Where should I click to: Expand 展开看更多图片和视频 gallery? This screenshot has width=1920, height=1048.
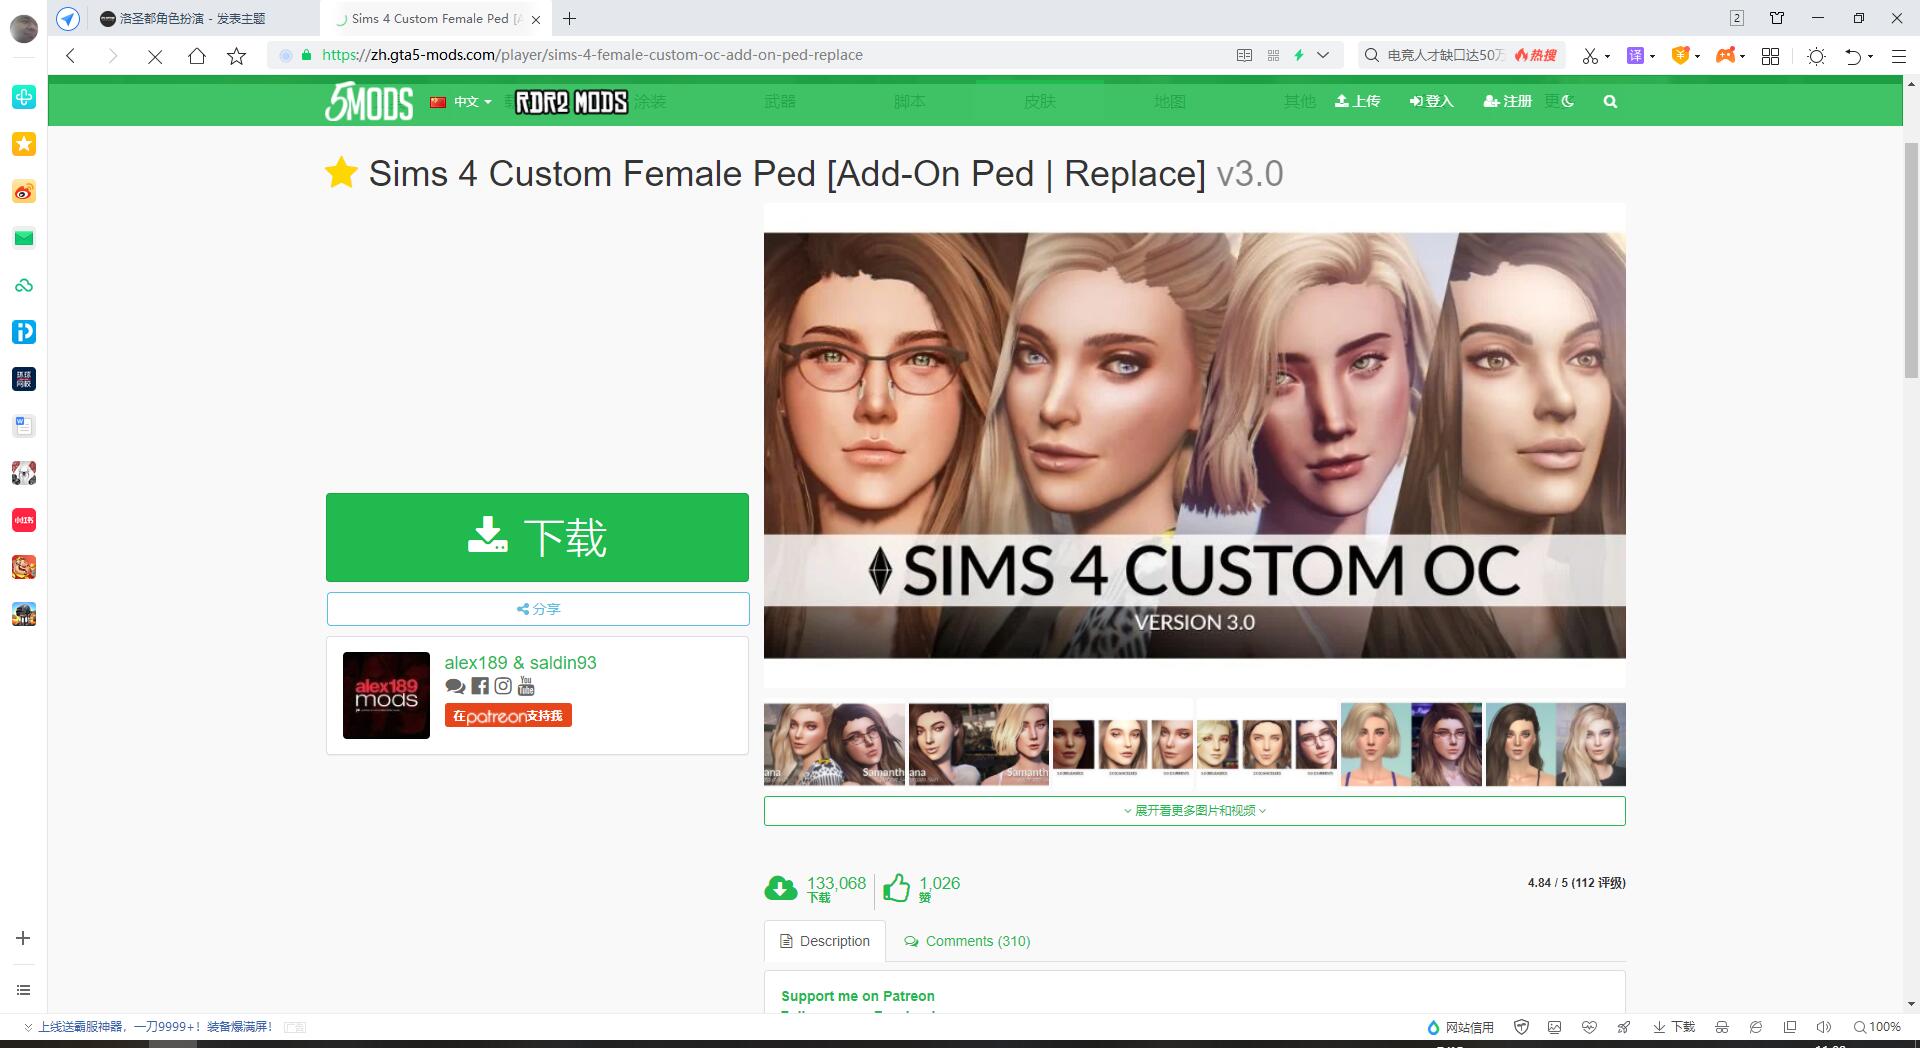(x=1194, y=811)
